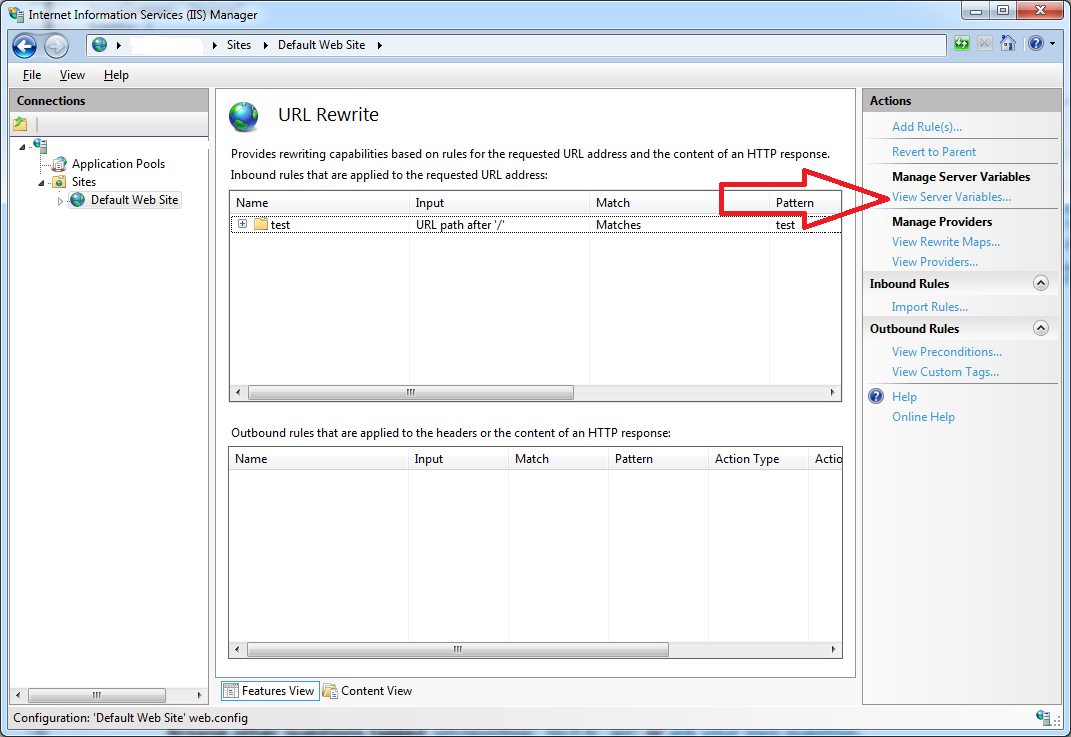Open the File menu

click(31, 75)
